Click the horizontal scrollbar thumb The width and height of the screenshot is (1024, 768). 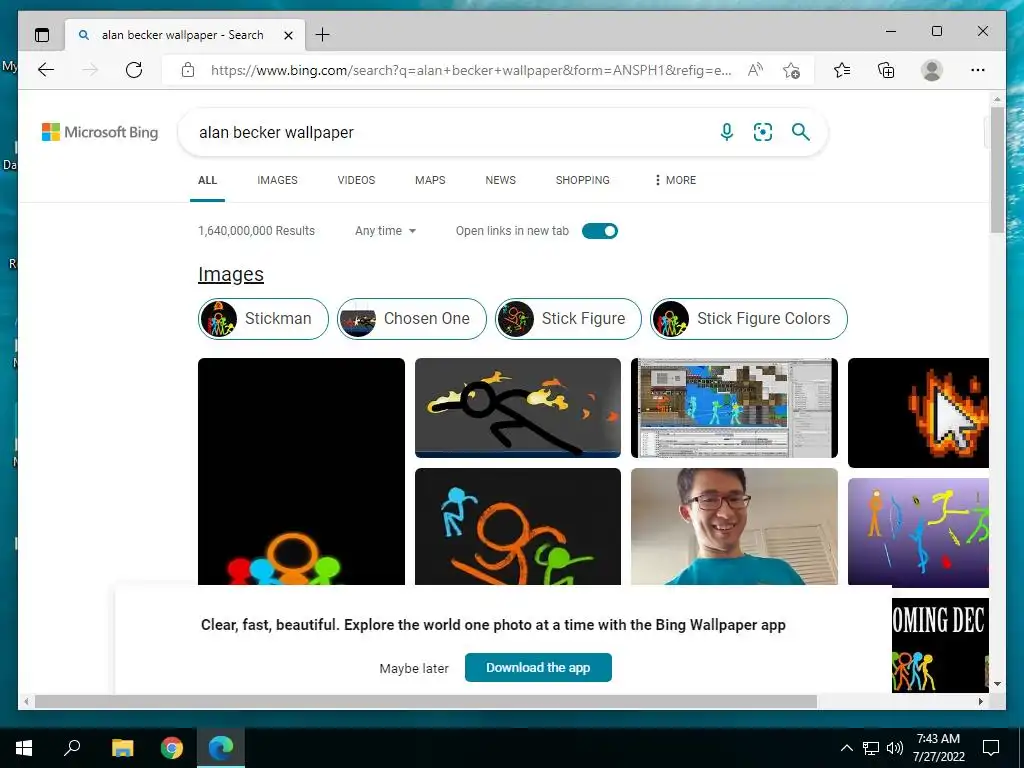(426, 701)
